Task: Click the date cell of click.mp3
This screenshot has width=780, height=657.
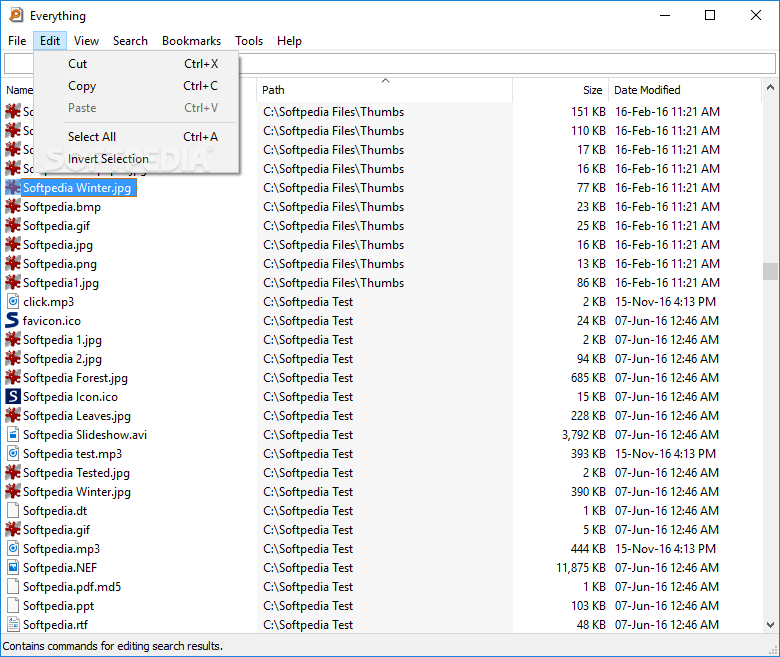Action: [665, 302]
